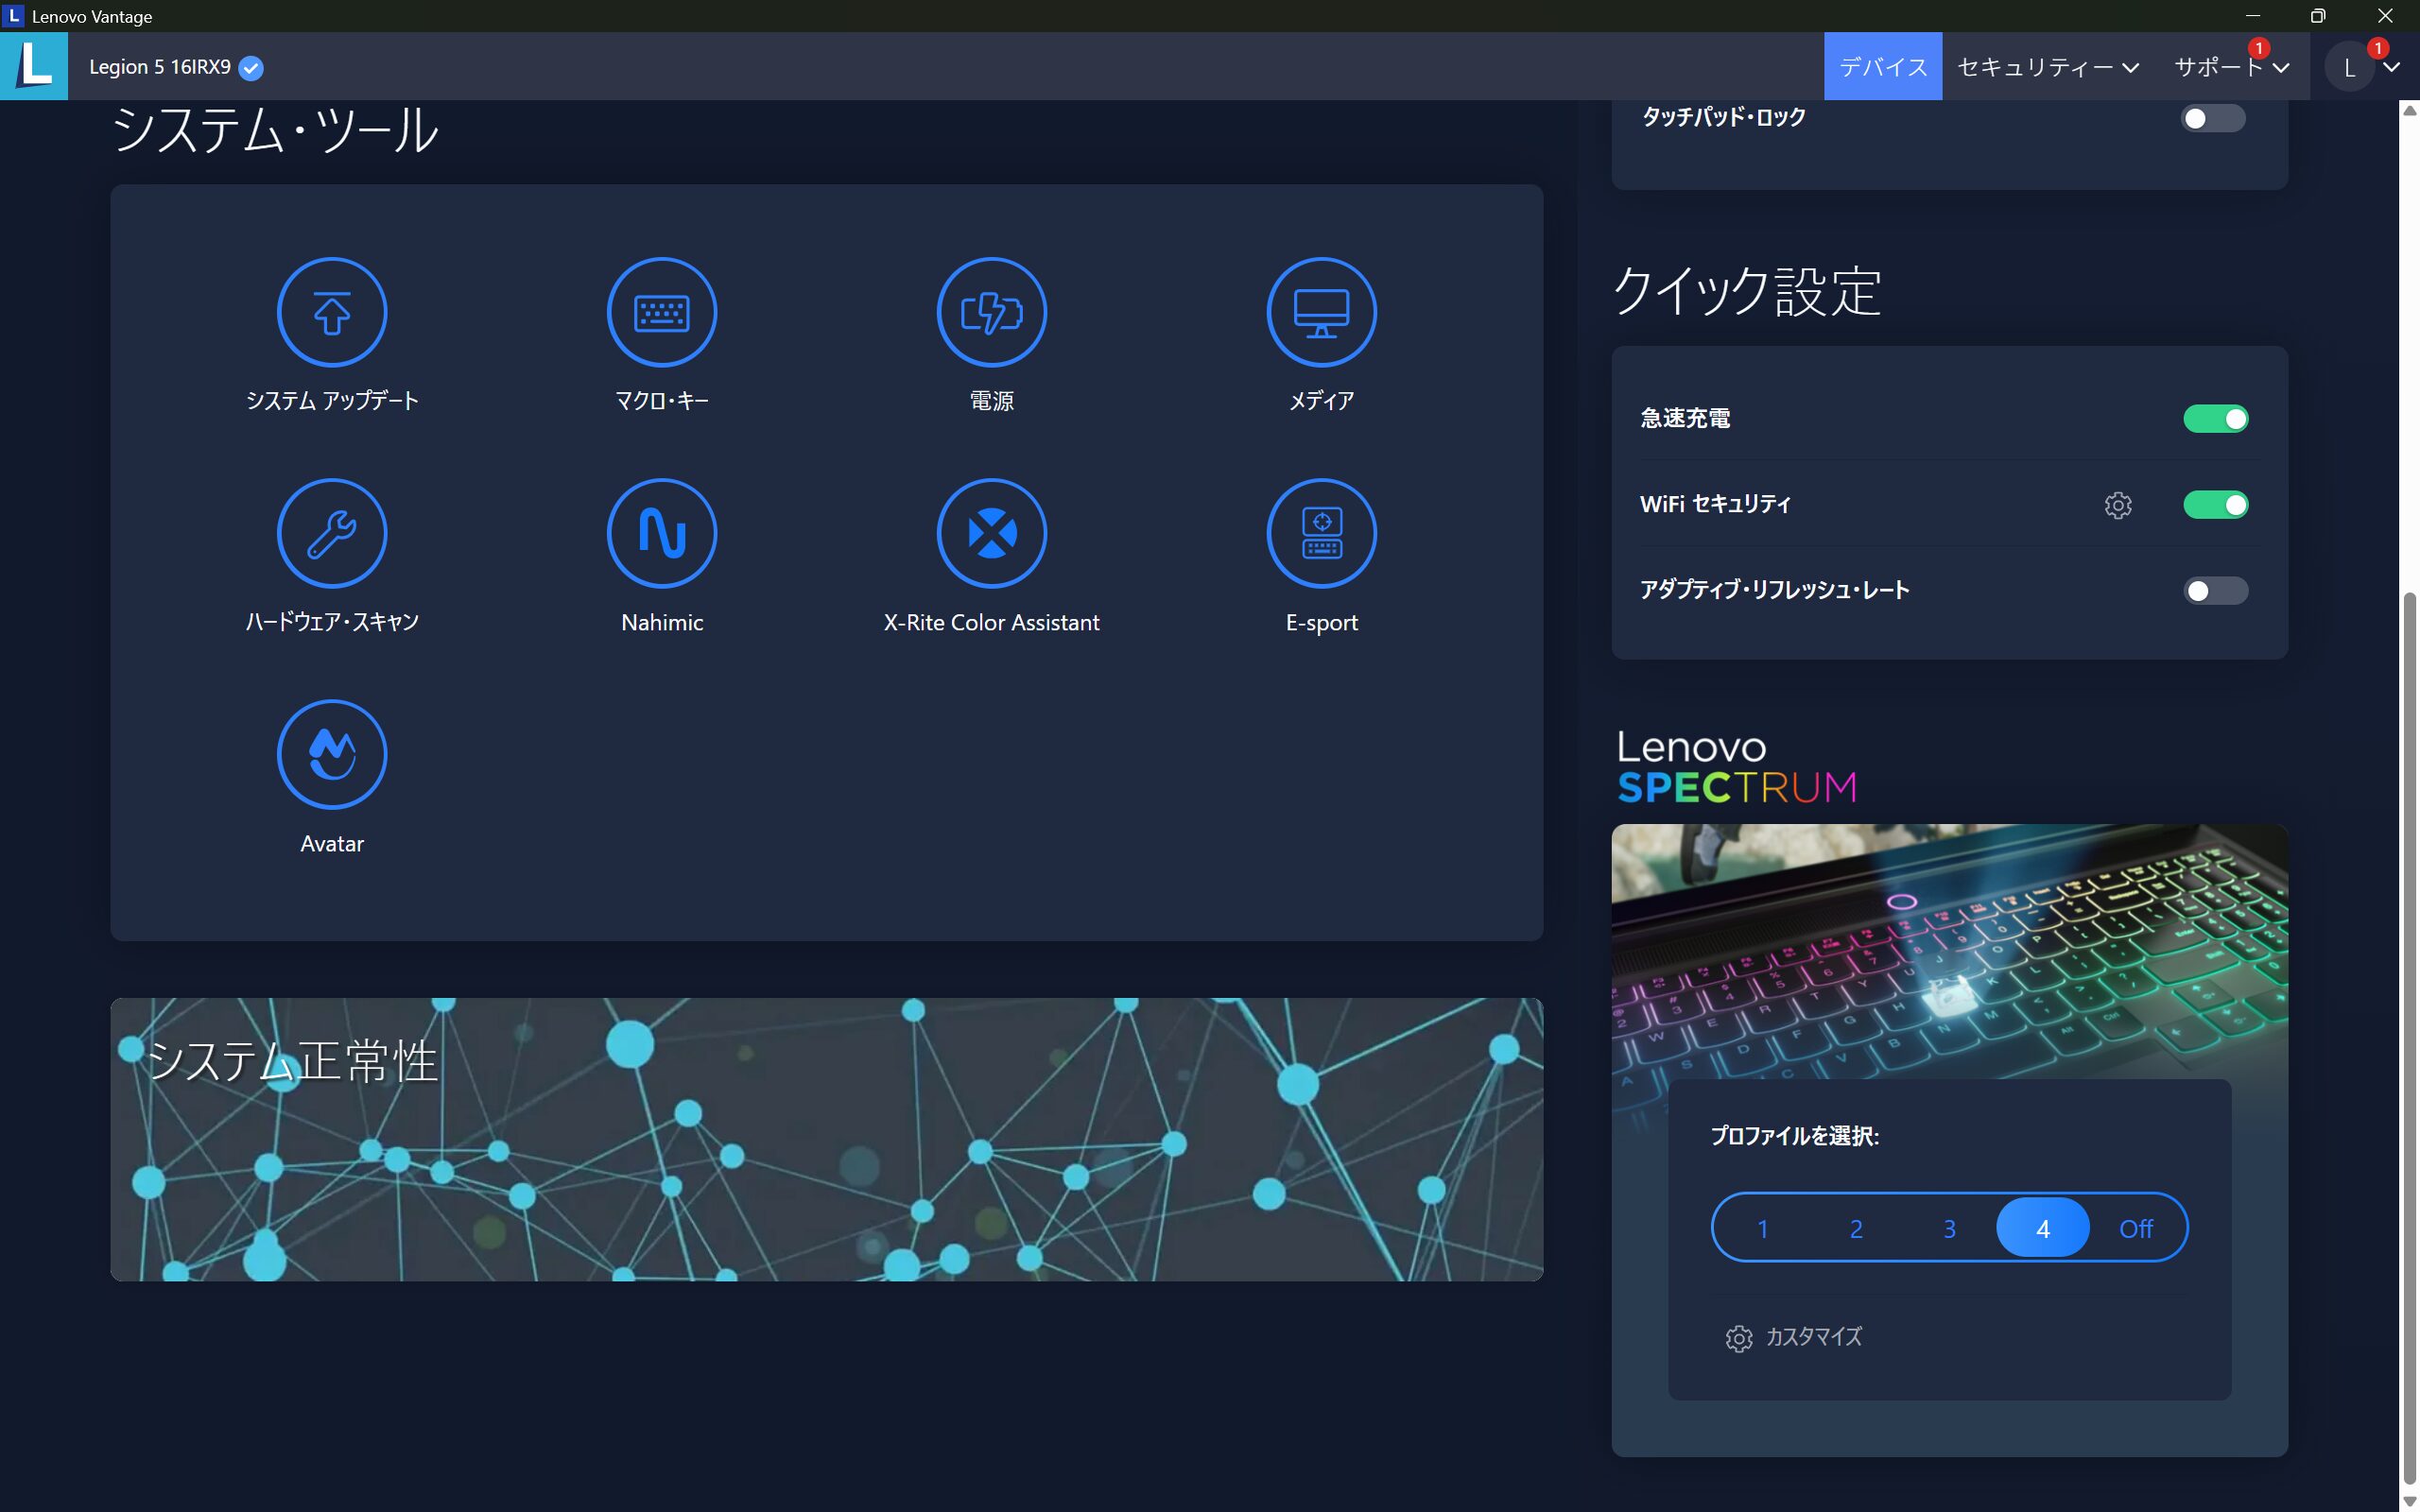Expand the account dropdown chevron

(2391, 68)
